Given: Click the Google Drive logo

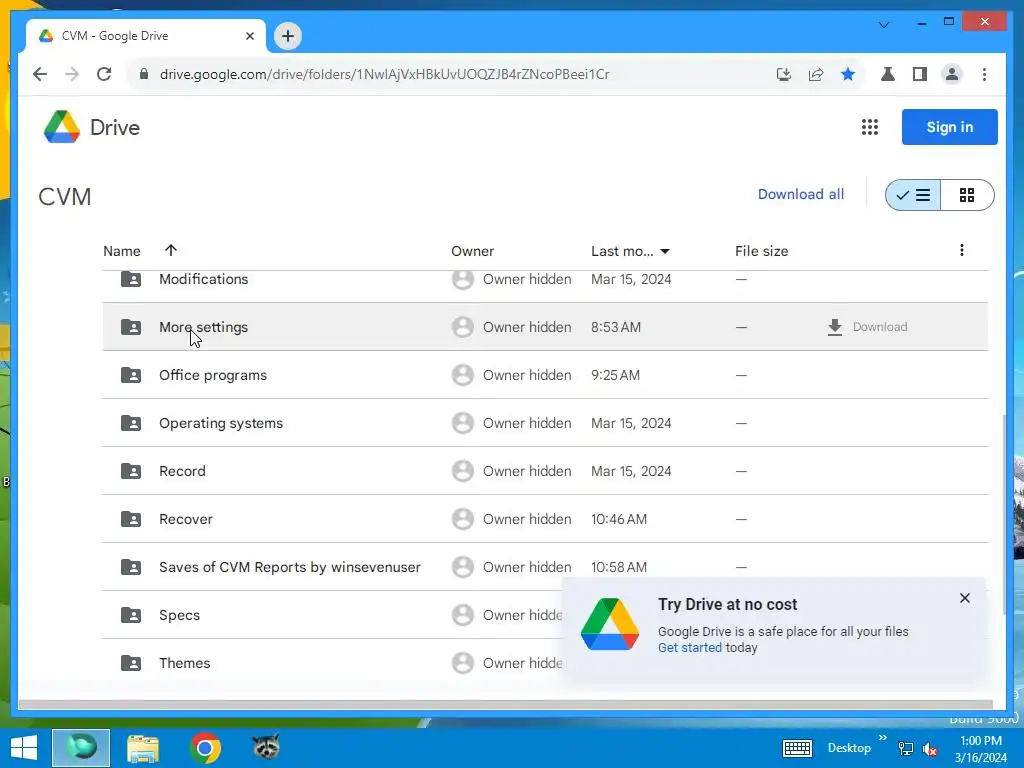Looking at the screenshot, I should point(61,127).
